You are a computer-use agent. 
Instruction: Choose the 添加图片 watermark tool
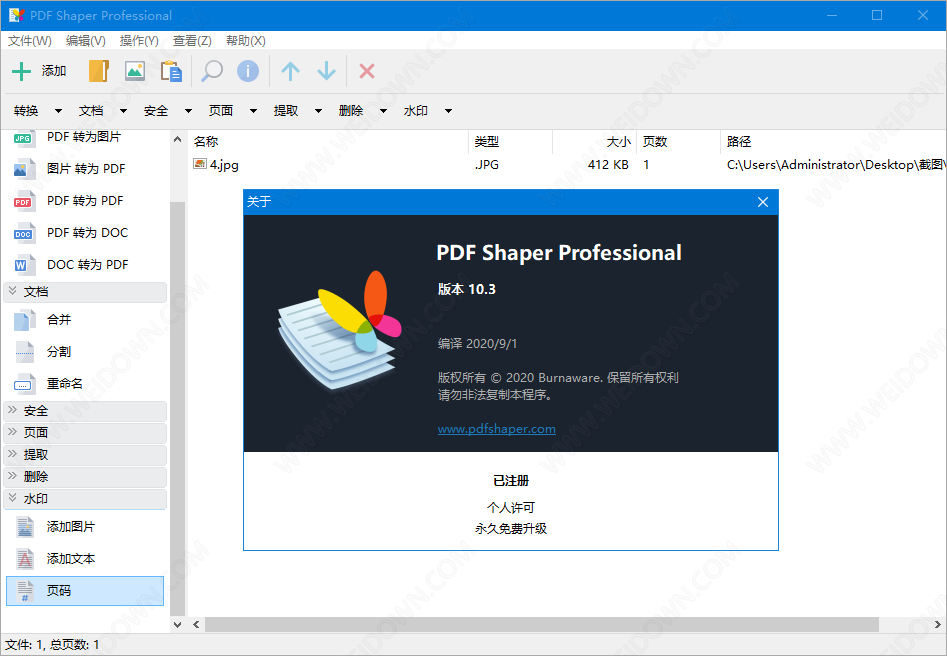click(x=85, y=527)
